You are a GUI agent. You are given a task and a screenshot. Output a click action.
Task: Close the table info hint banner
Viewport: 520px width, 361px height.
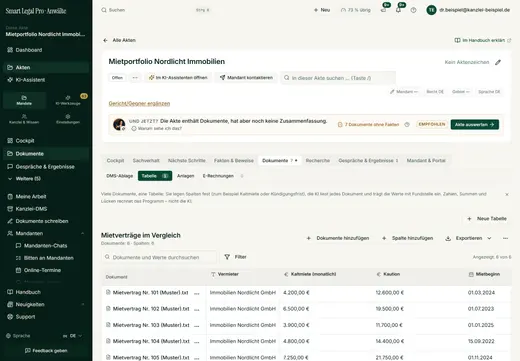pos(507,194)
